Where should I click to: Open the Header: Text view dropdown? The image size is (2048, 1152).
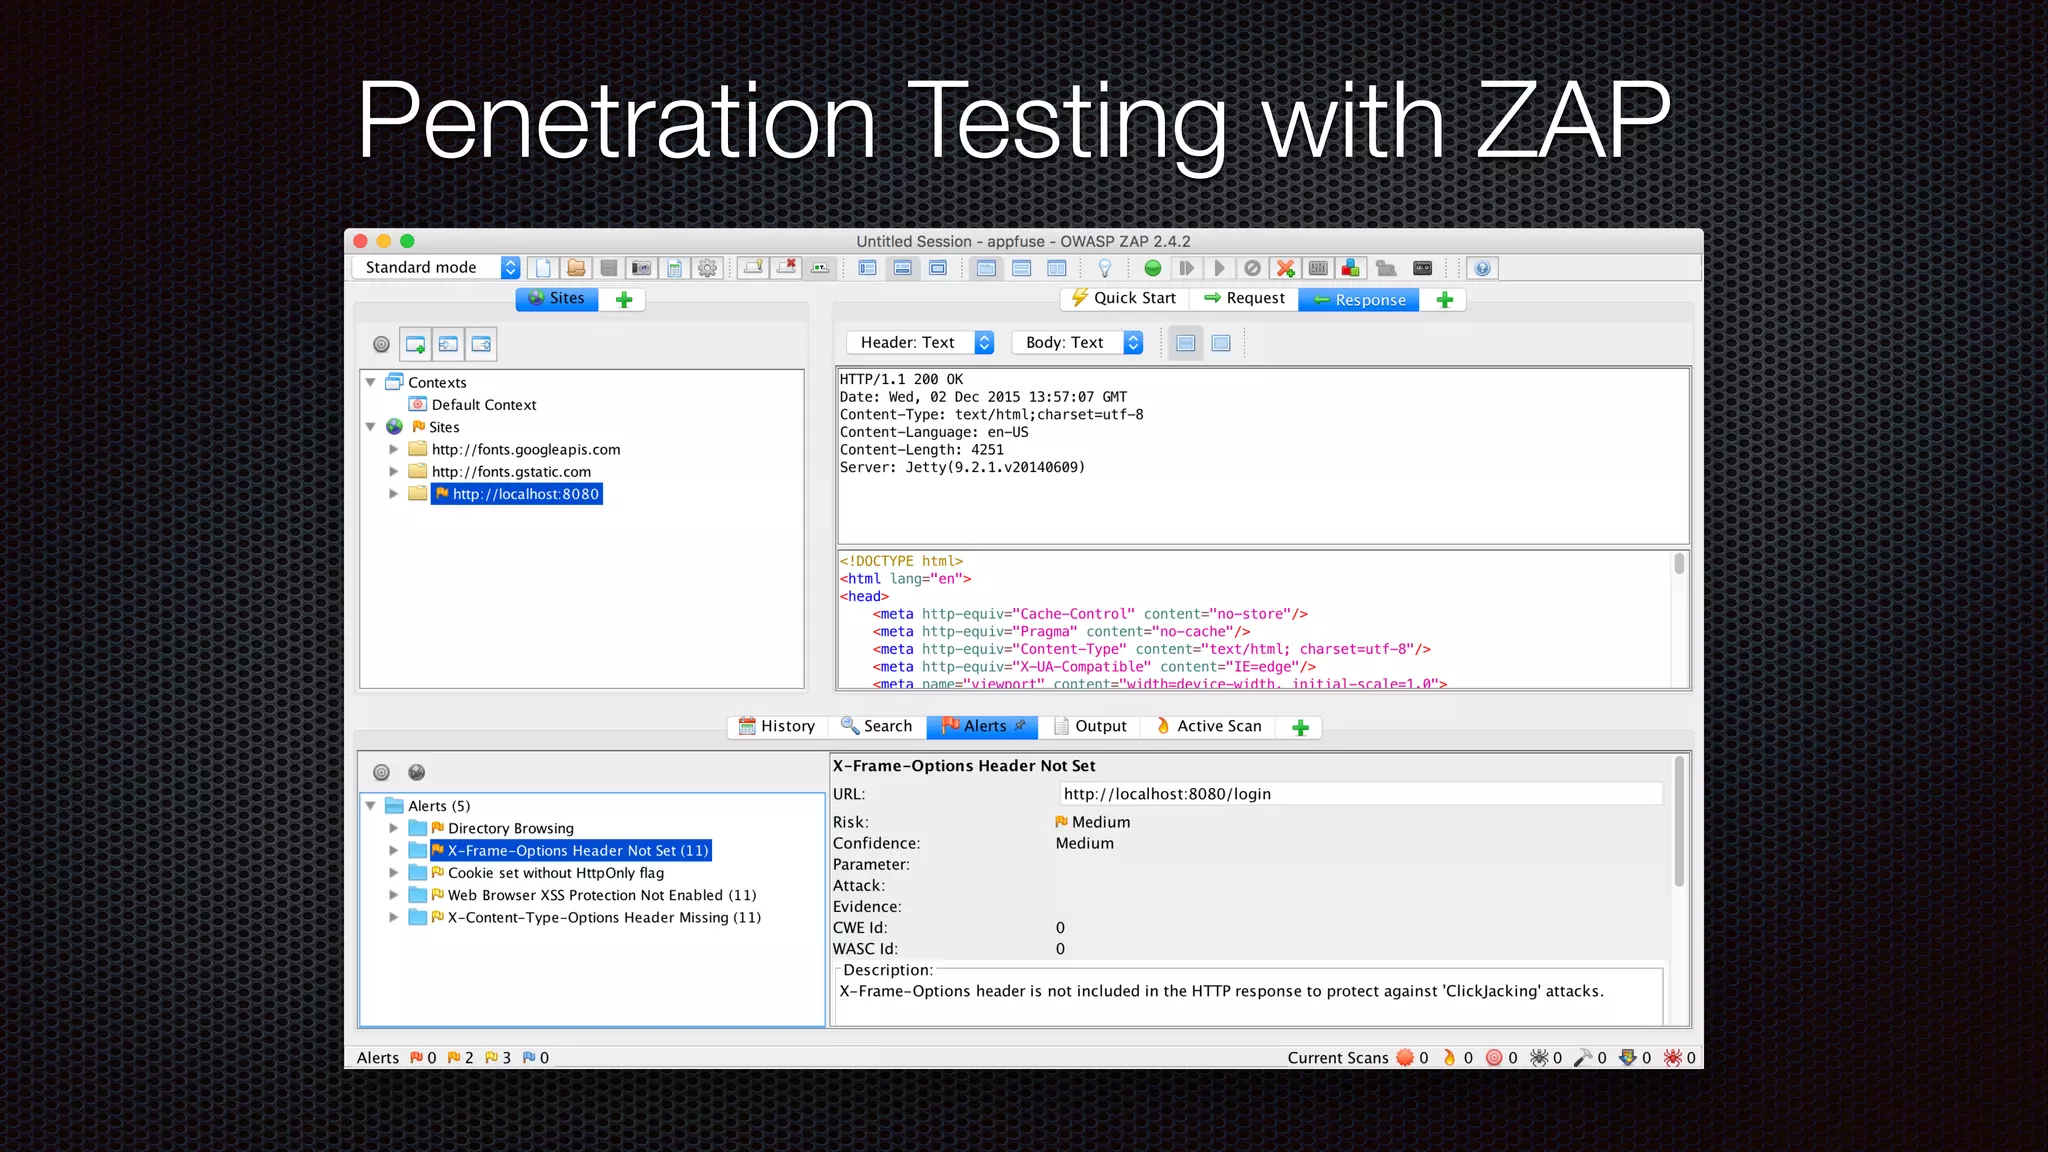coord(920,342)
